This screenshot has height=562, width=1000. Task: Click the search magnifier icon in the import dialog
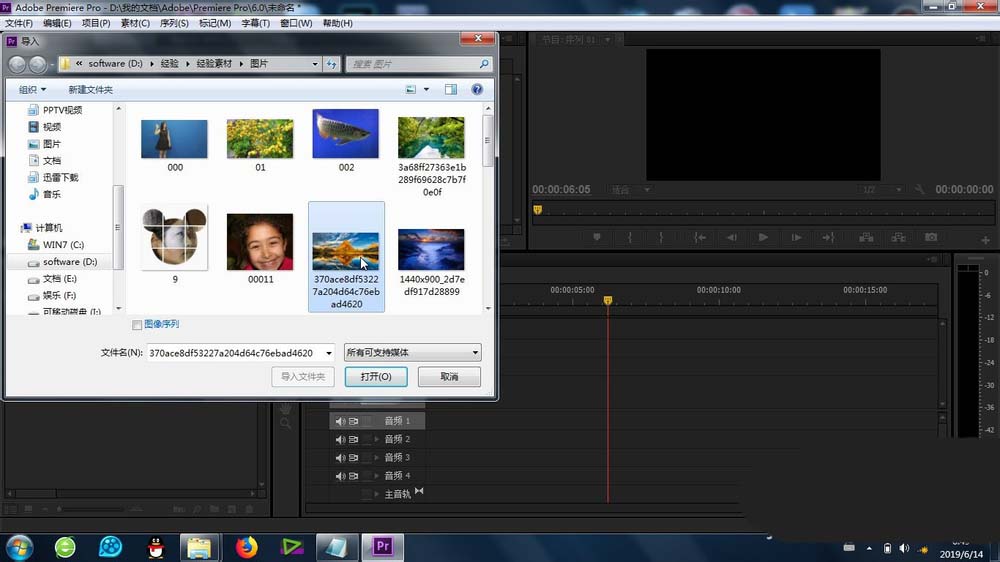pyautogui.click(x=484, y=64)
